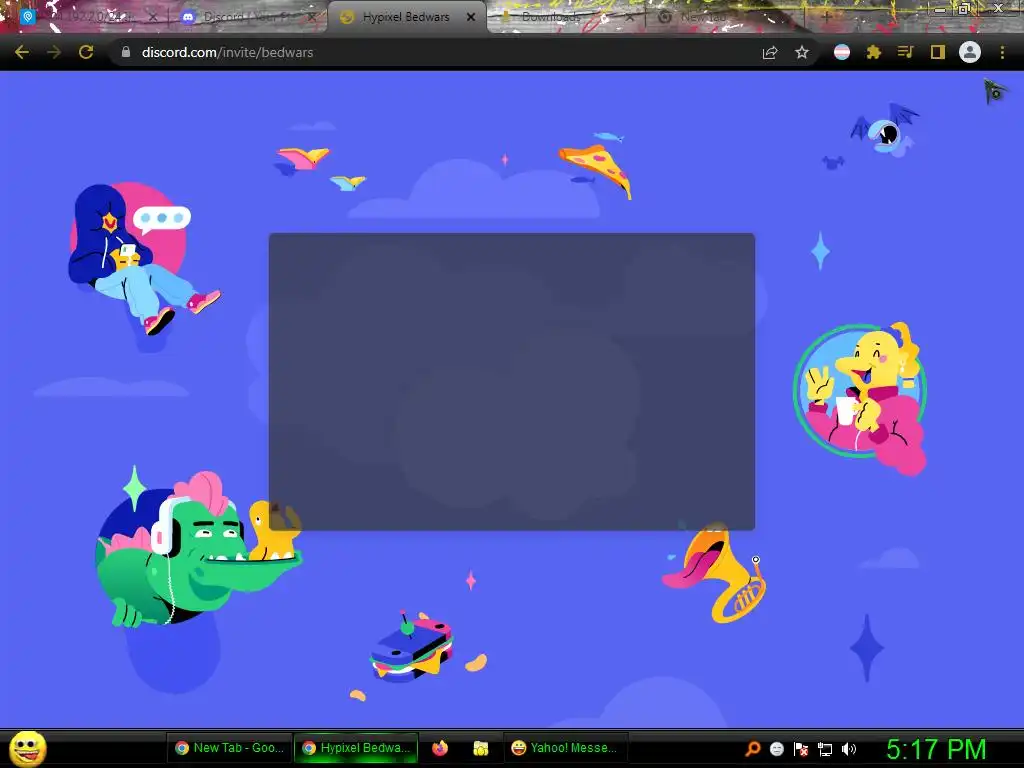The width and height of the screenshot is (1024, 768).
Task: Bookmark this page with the star icon
Action: [802, 52]
